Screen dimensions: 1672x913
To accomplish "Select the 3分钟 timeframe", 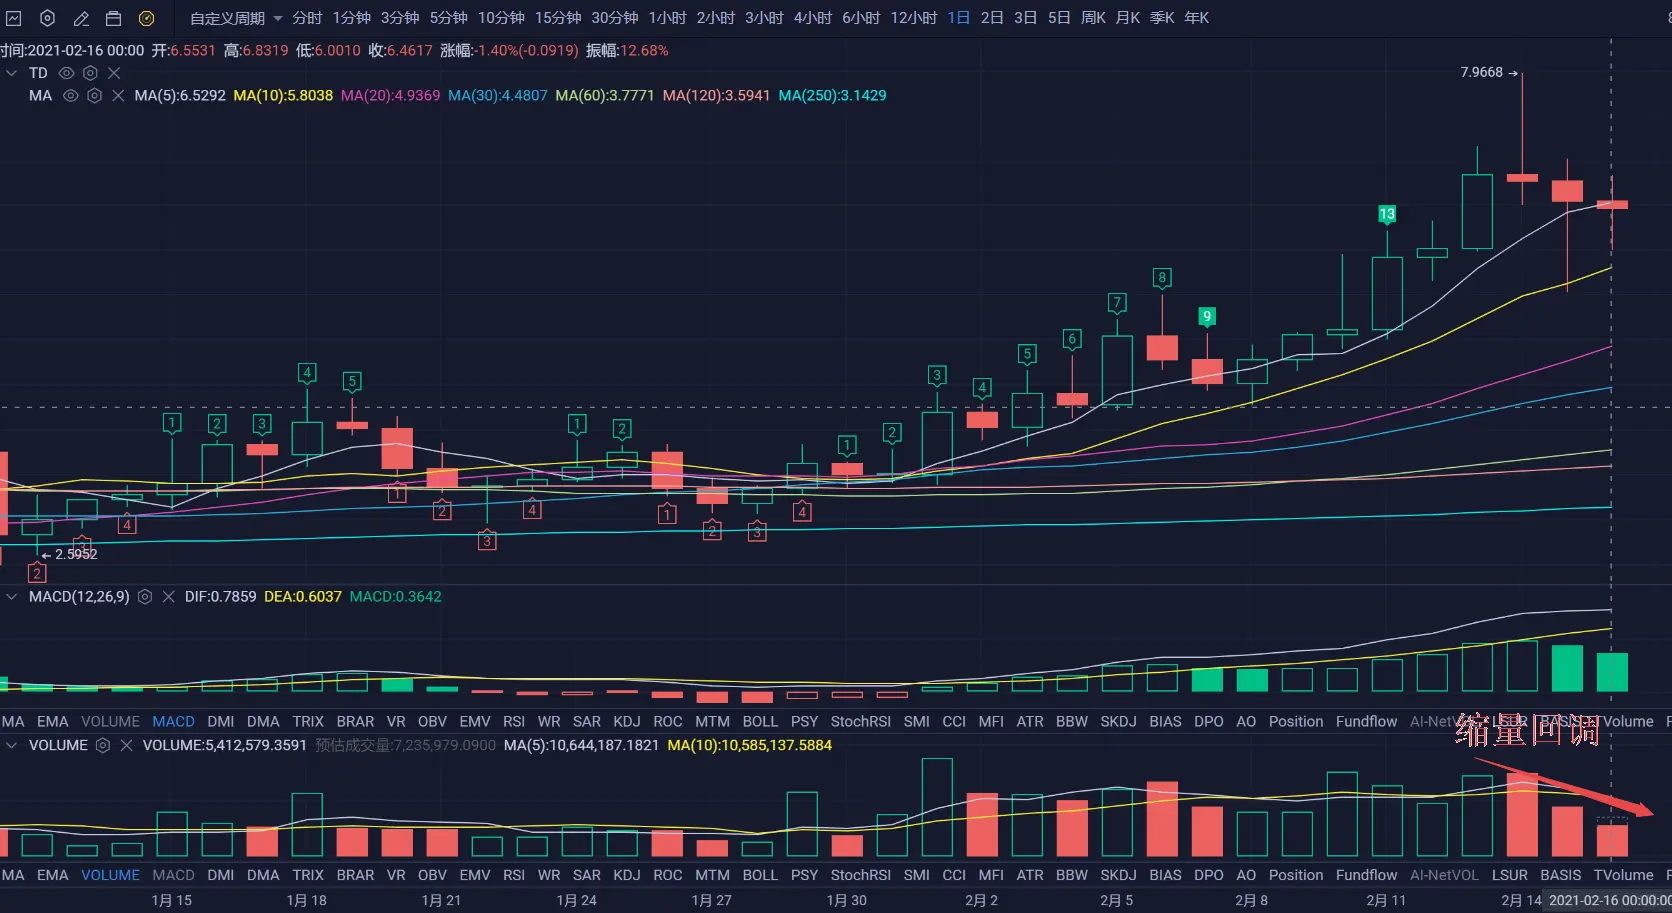I will coord(400,18).
